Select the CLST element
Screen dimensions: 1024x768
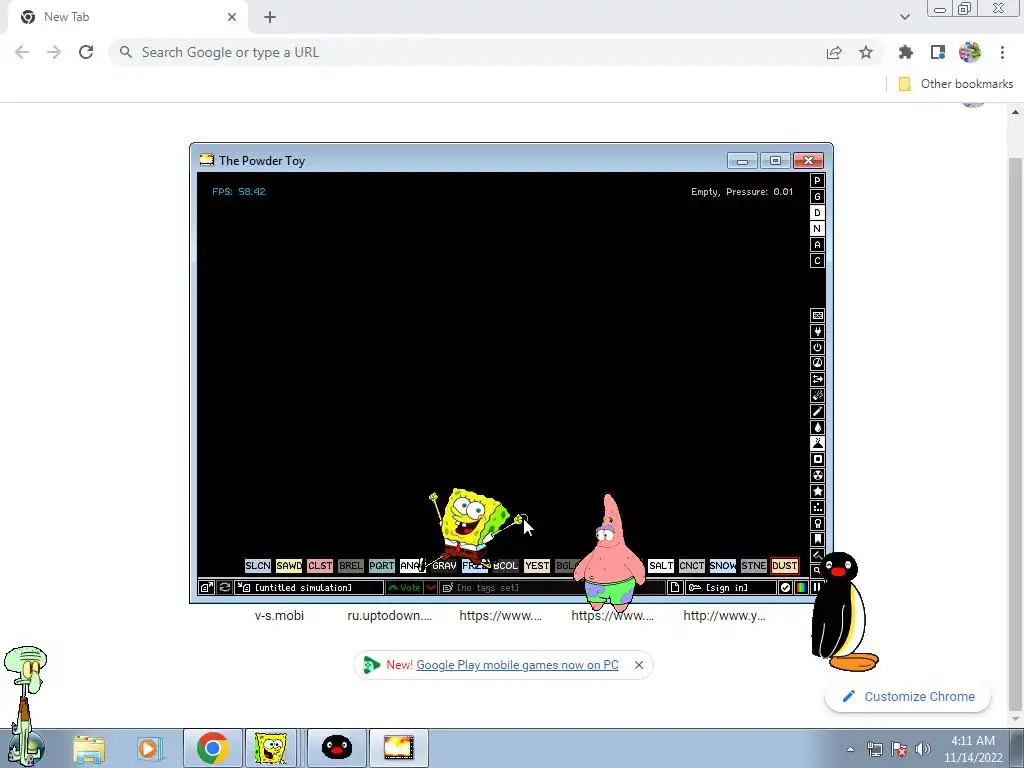coord(320,566)
